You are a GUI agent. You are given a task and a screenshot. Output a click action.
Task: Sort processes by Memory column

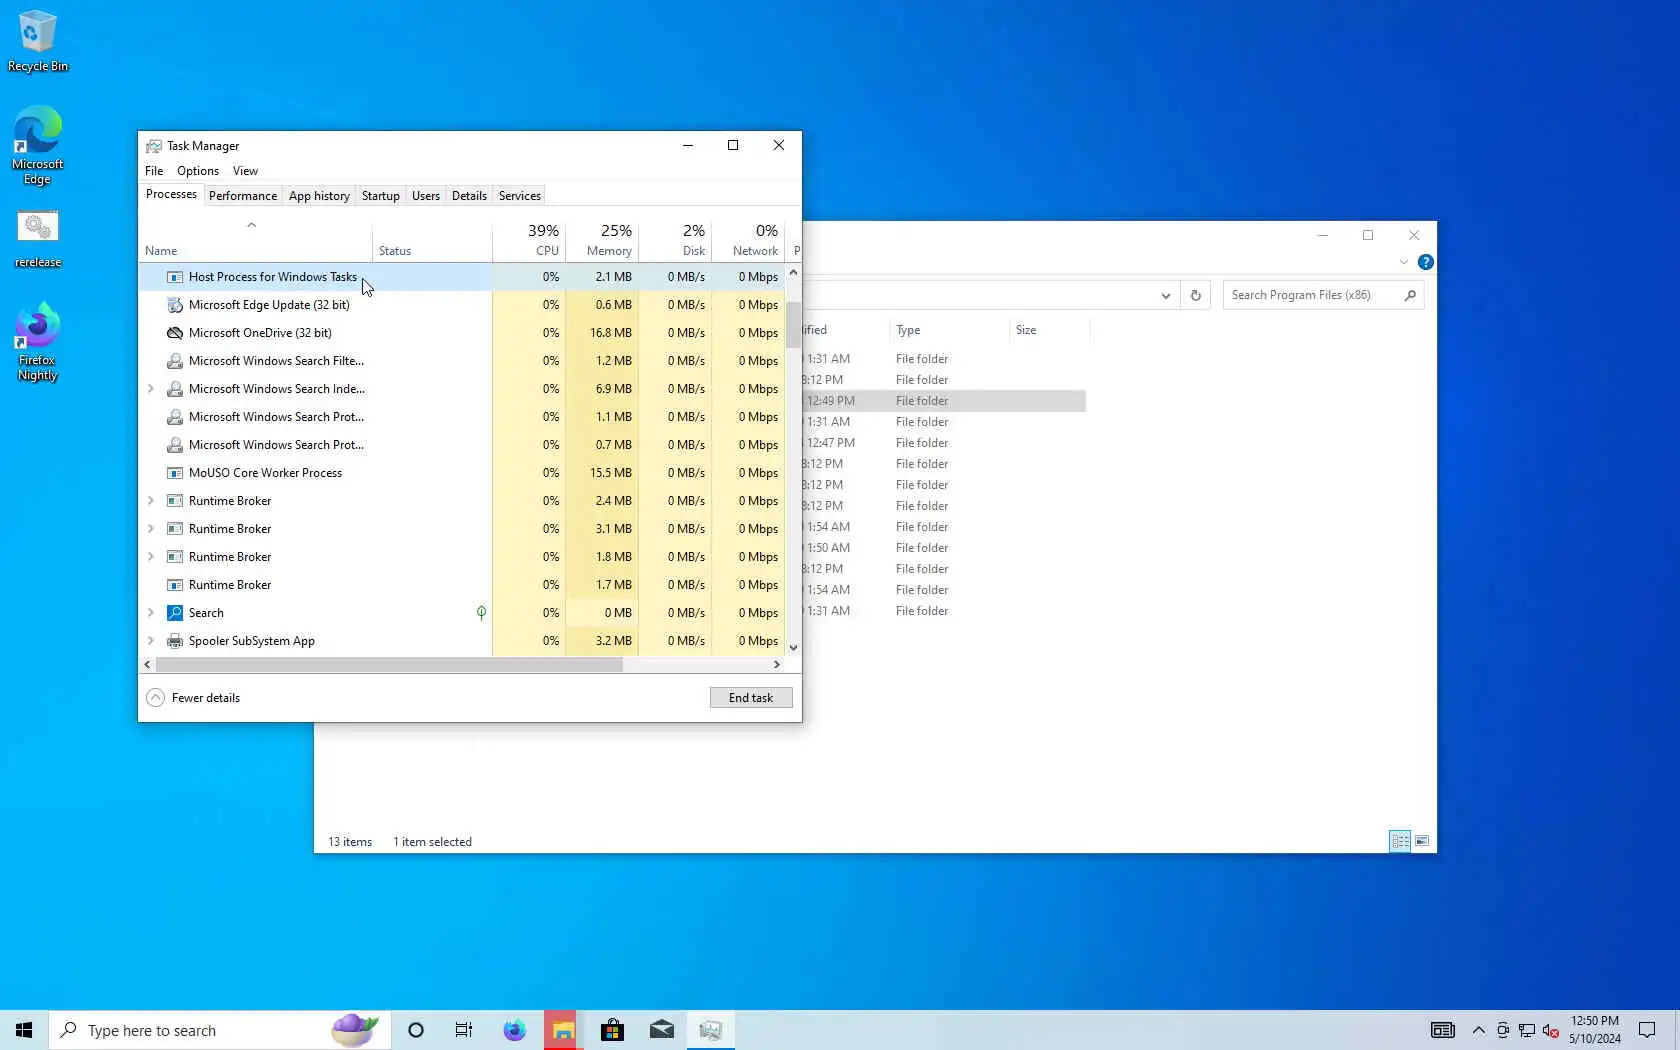(x=602, y=240)
